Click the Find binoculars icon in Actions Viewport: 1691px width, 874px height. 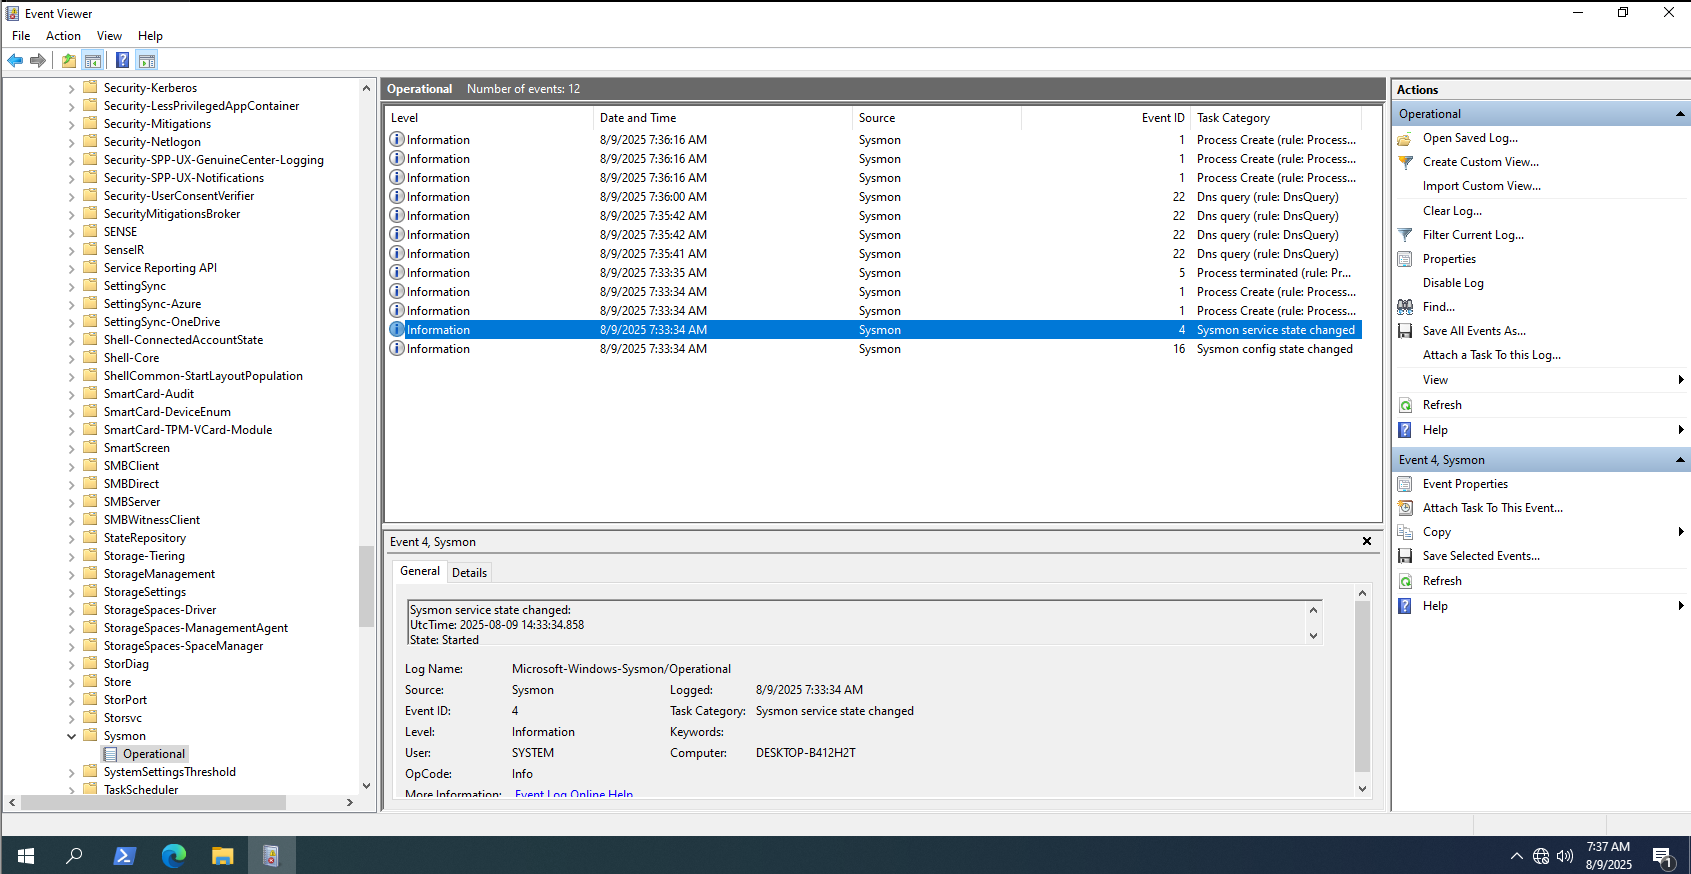(1405, 307)
